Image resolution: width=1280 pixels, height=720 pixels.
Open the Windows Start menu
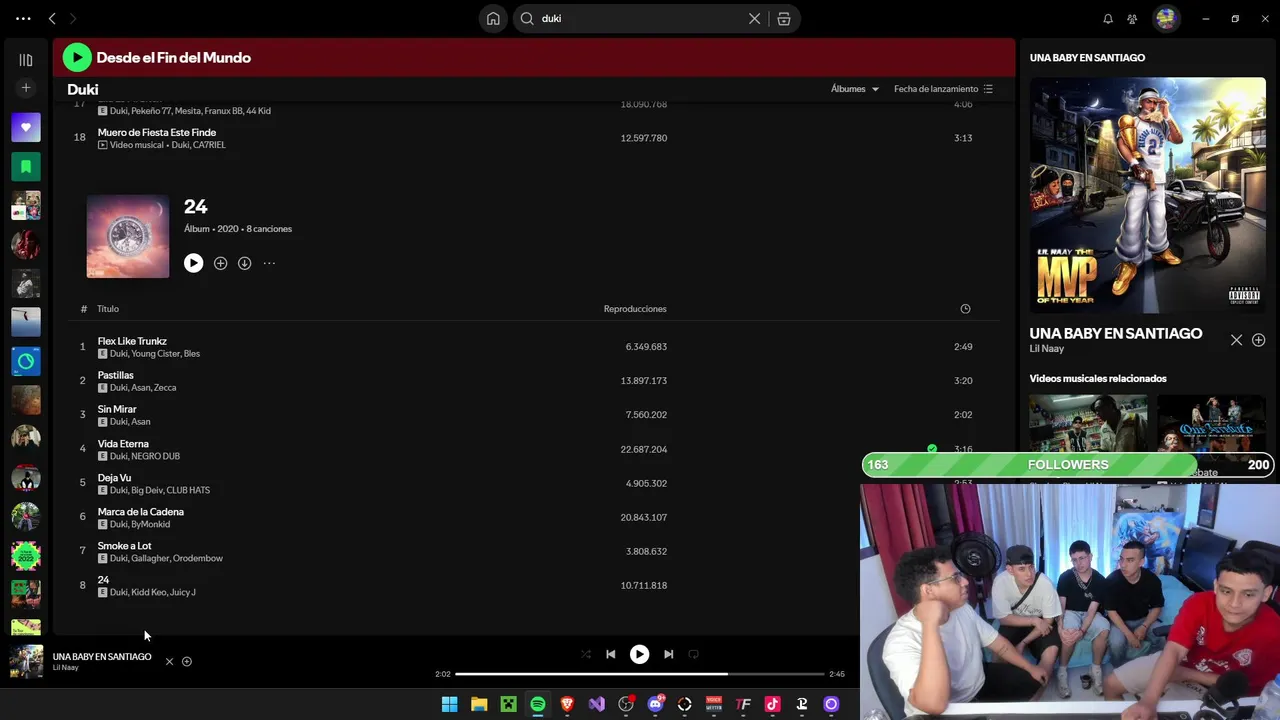click(450, 705)
